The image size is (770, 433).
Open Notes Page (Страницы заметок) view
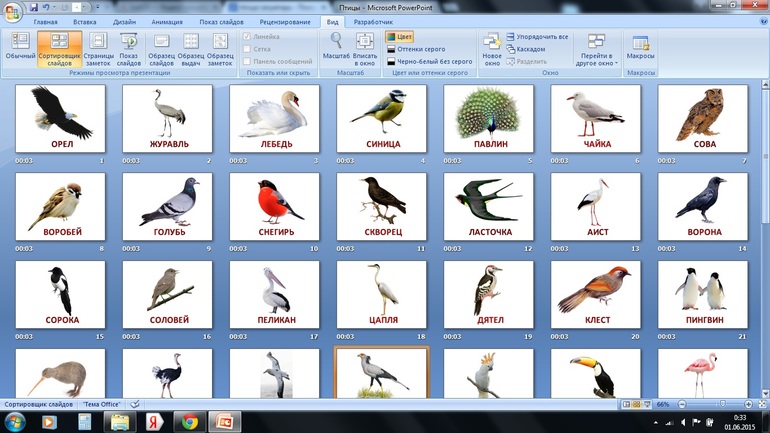pyautogui.click(x=98, y=47)
